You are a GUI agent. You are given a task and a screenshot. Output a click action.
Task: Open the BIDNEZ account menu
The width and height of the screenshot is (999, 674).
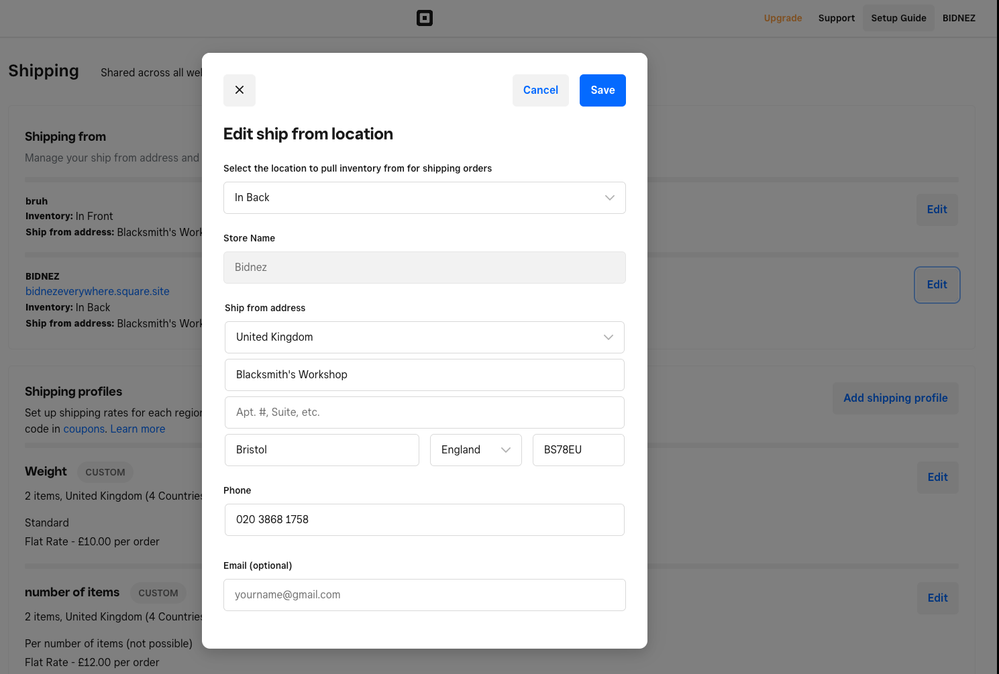click(x=958, y=17)
